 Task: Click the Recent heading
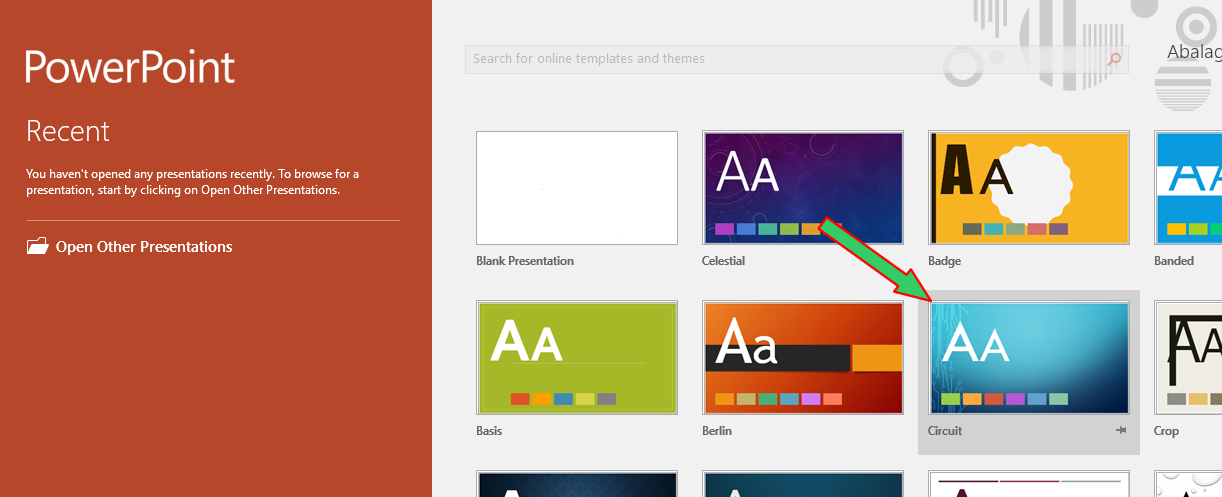coord(68,131)
